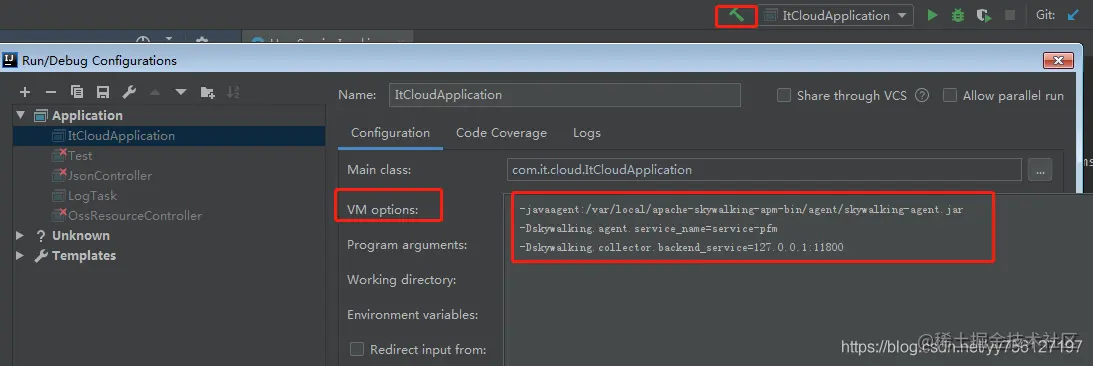
Task: Toggle the Redirect input from checkbox
Action: pyautogui.click(x=357, y=349)
